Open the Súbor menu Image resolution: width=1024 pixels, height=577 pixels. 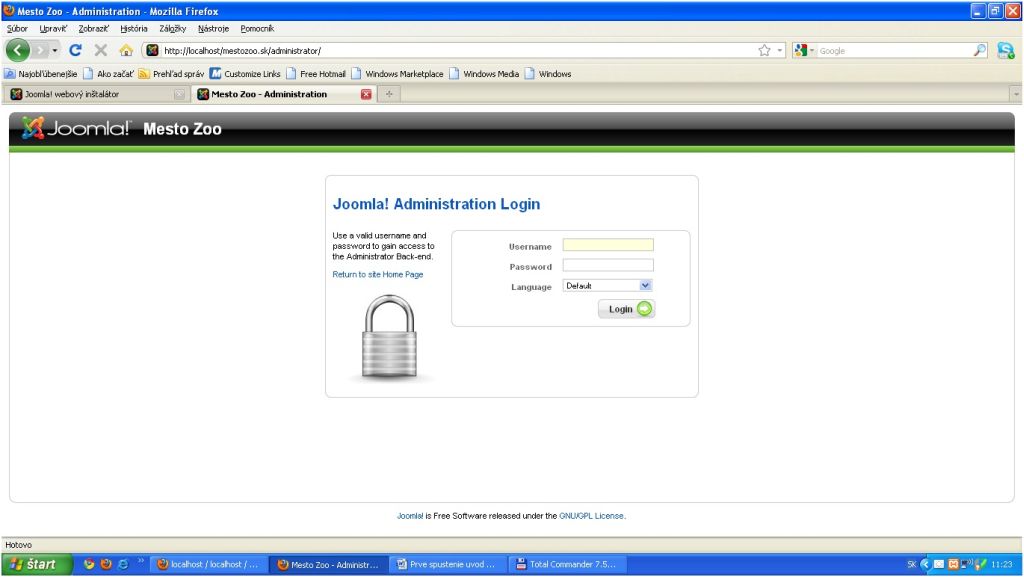[17, 29]
